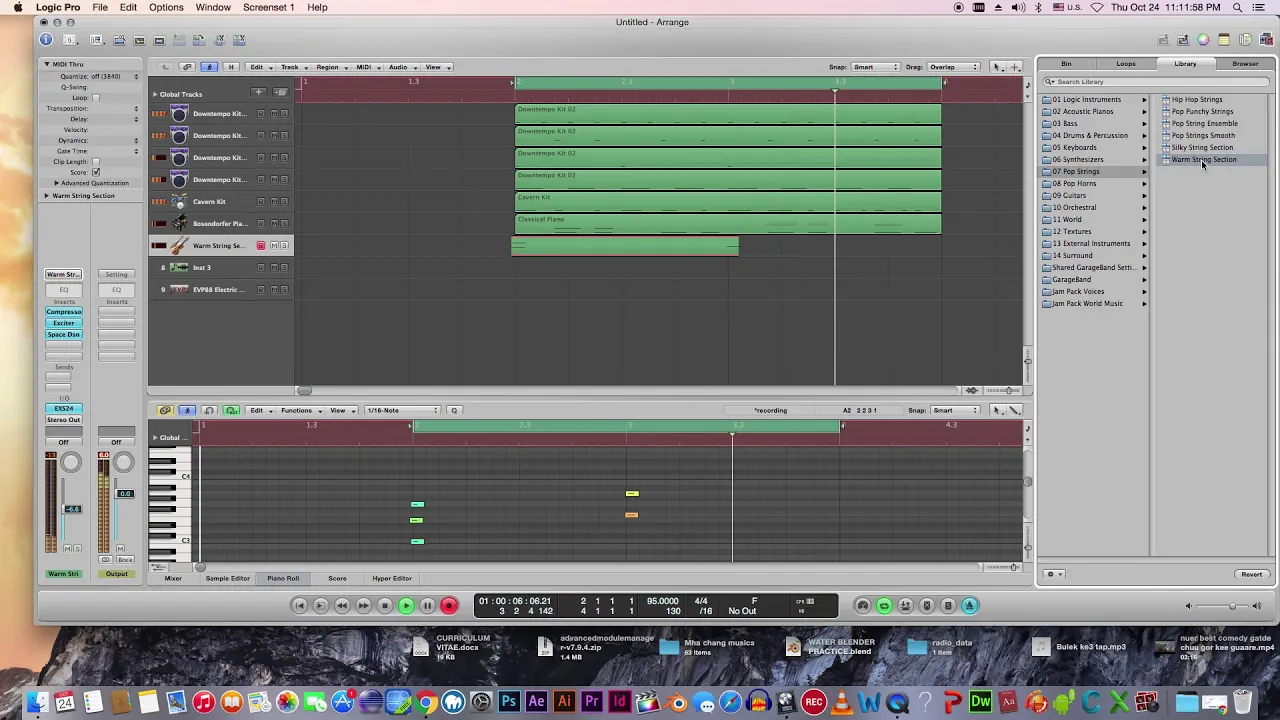Select Silky String Section in Library
Screen dimensions: 1280x720
(1202, 147)
